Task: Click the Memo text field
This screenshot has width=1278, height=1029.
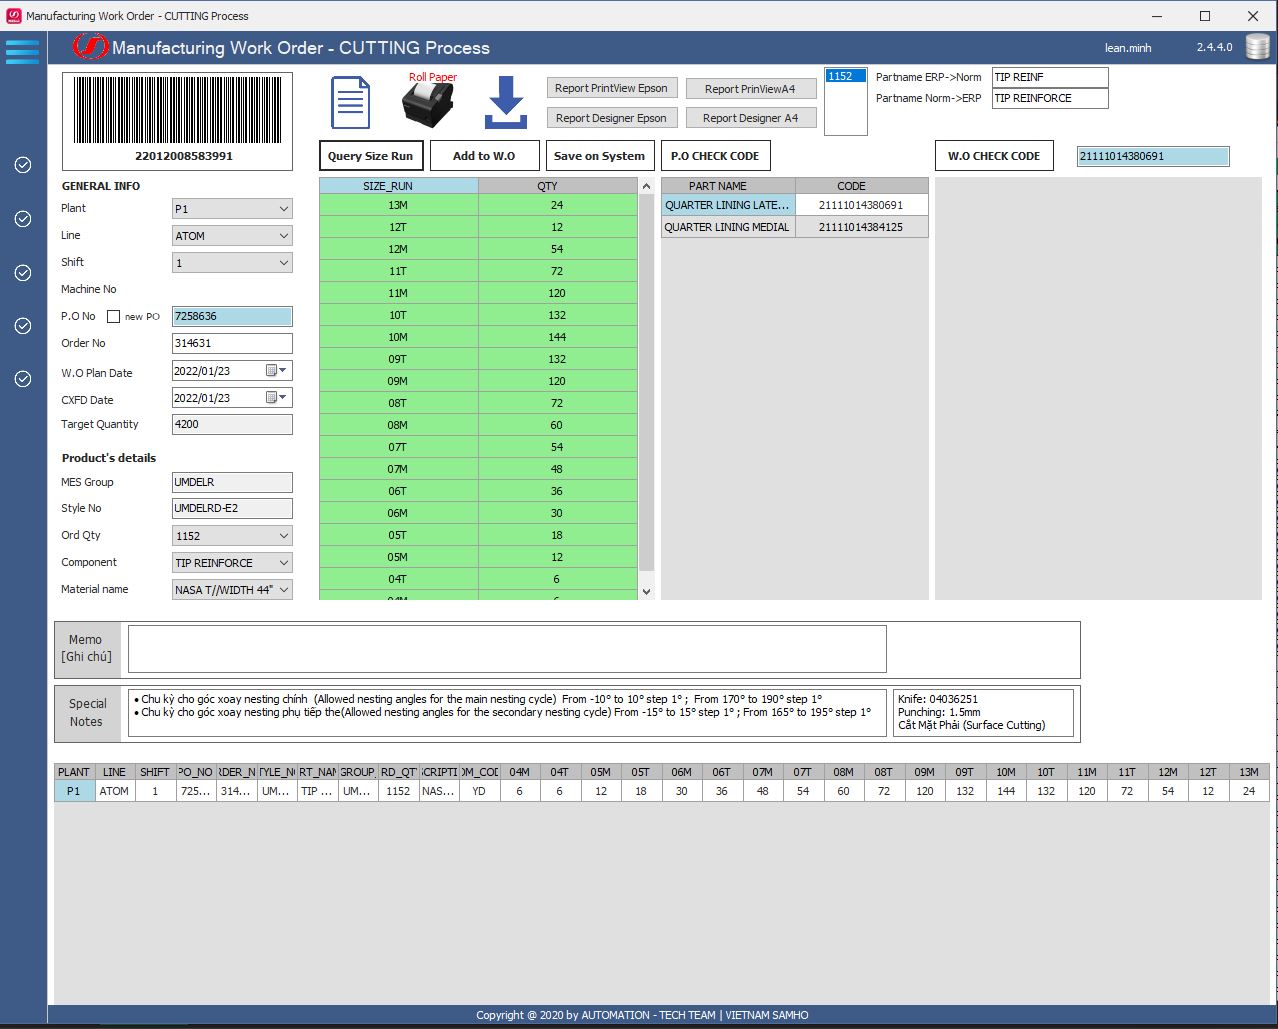Action: coord(507,649)
